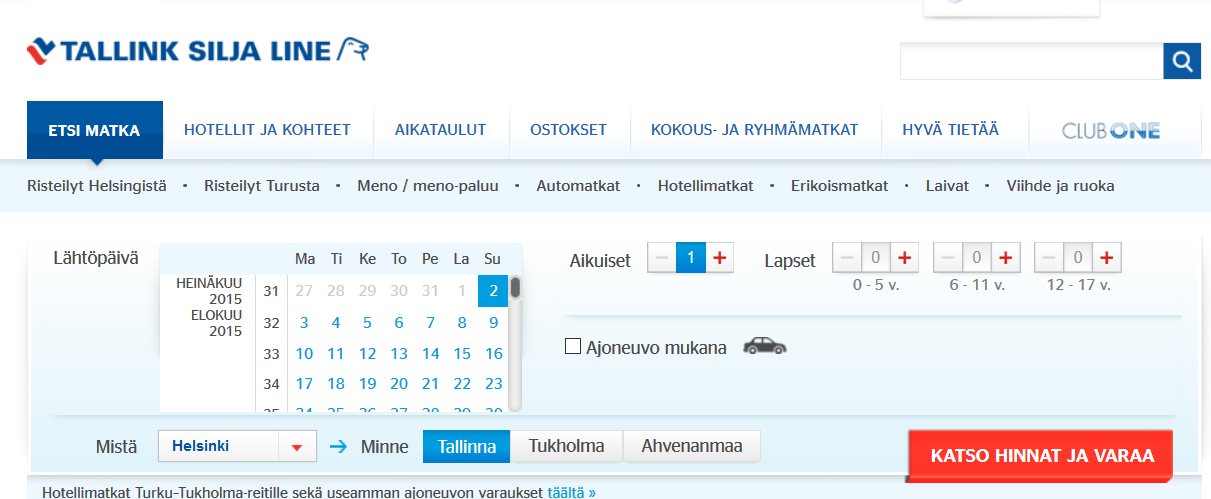
Task: Open the Automatkat link
Action: 578,186
